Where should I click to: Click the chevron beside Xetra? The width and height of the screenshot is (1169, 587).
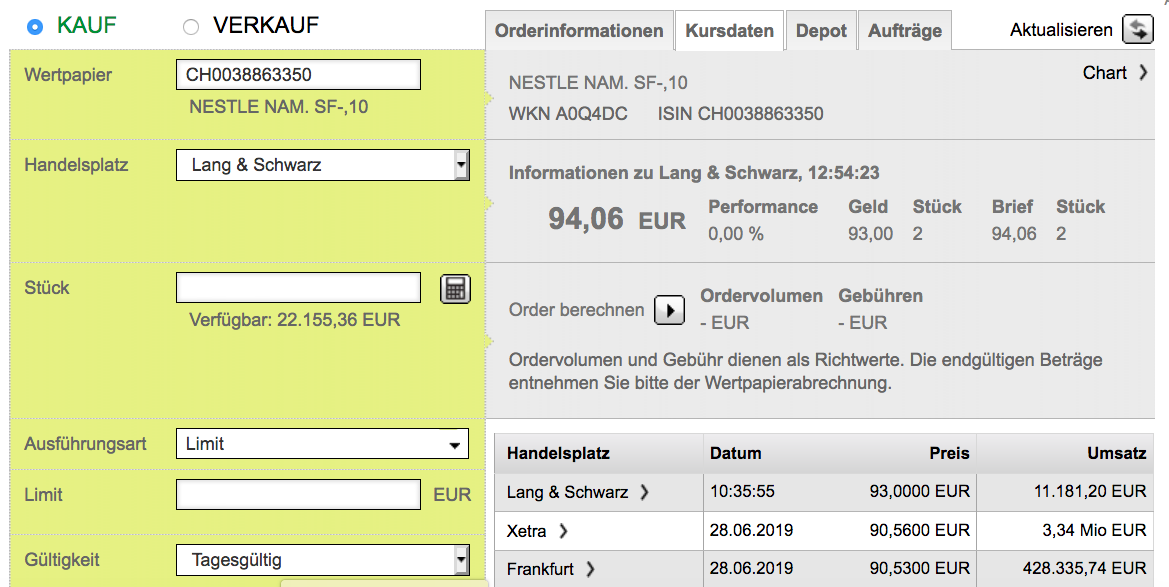[x=564, y=531]
